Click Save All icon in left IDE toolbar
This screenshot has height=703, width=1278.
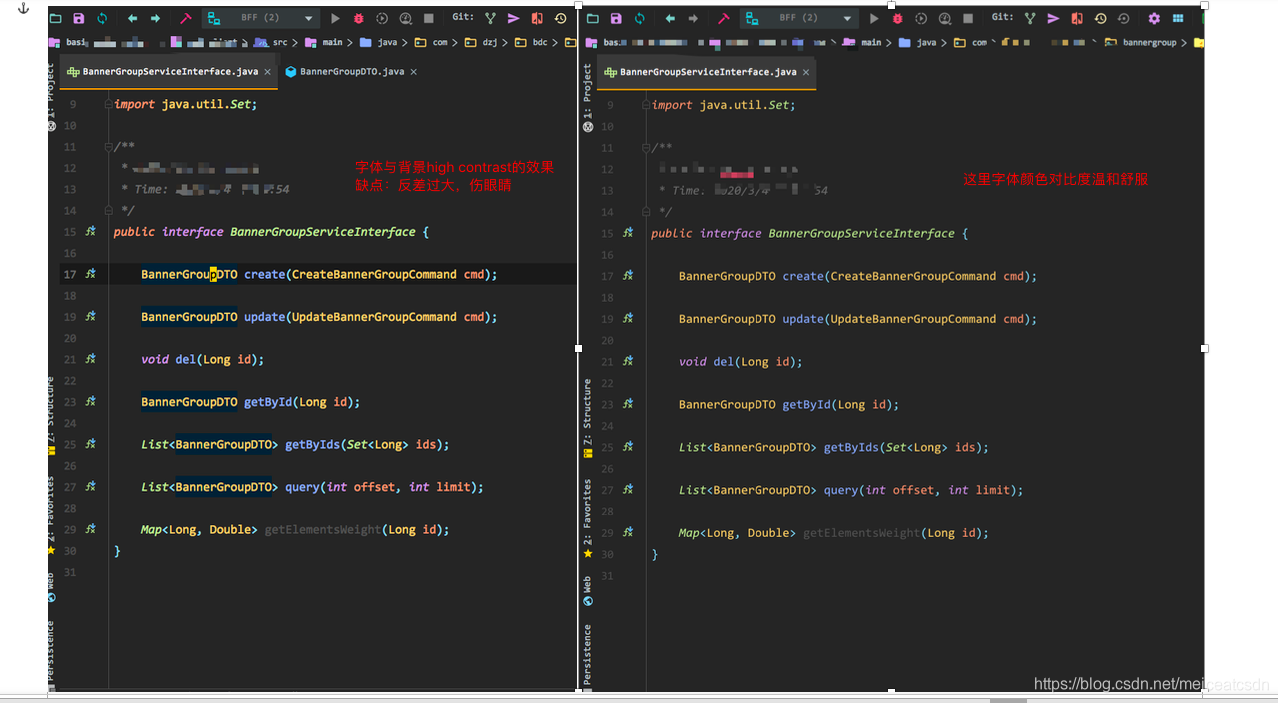(78, 18)
